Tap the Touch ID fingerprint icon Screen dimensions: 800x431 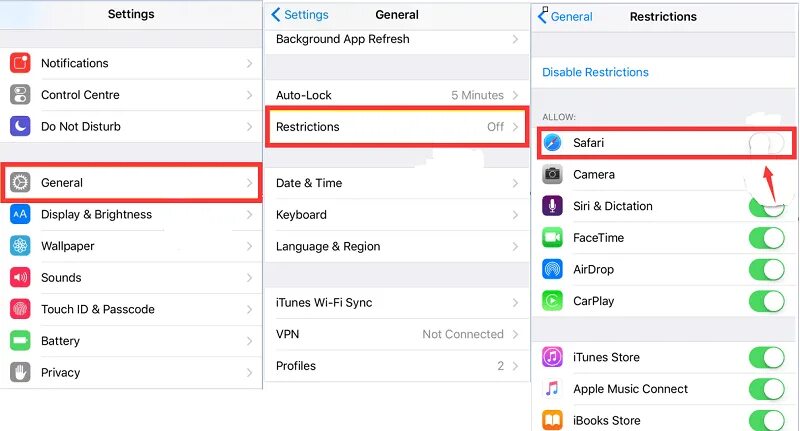(x=20, y=309)
